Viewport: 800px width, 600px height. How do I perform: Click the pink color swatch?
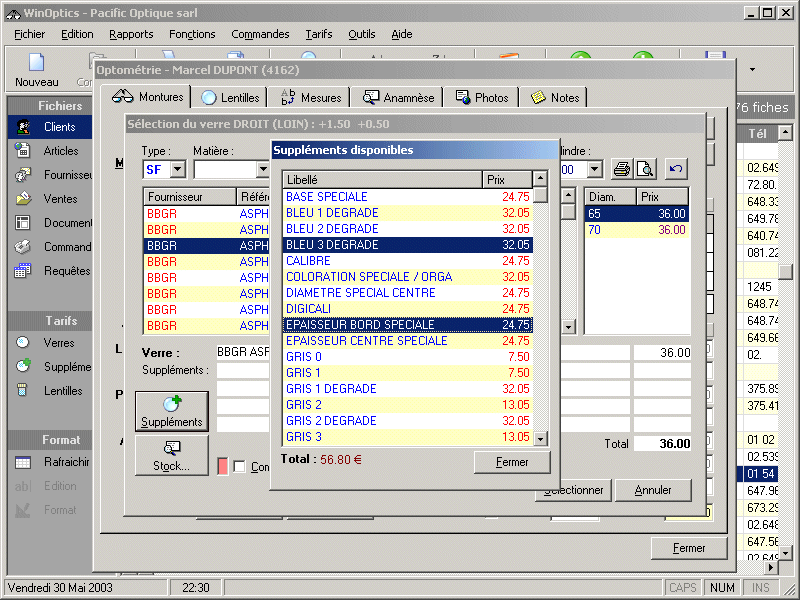(x=223, y=467)
